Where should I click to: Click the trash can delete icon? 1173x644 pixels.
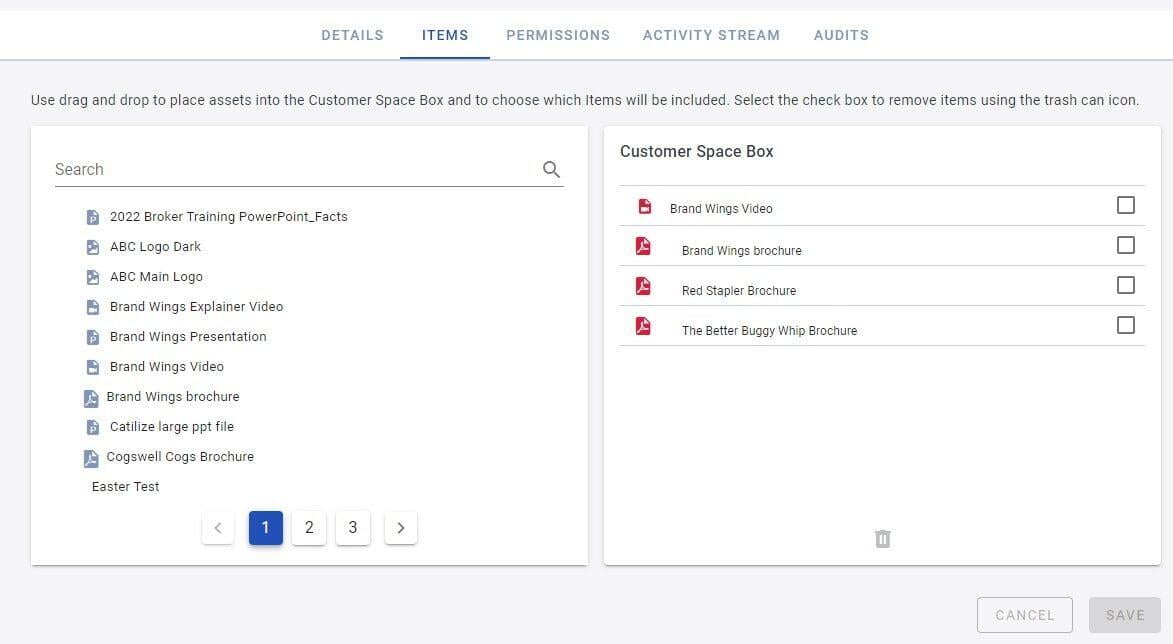point(882,539)
